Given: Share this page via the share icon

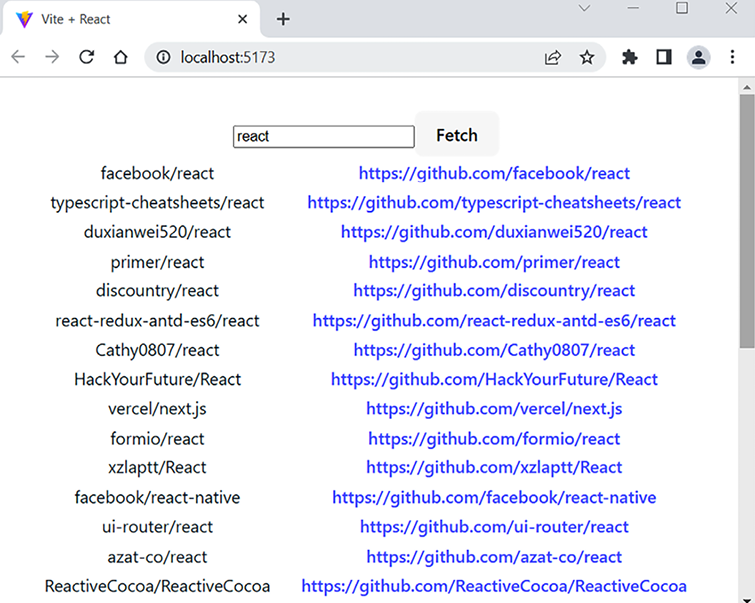Looking at the screenshot, I should coord(553,57).
